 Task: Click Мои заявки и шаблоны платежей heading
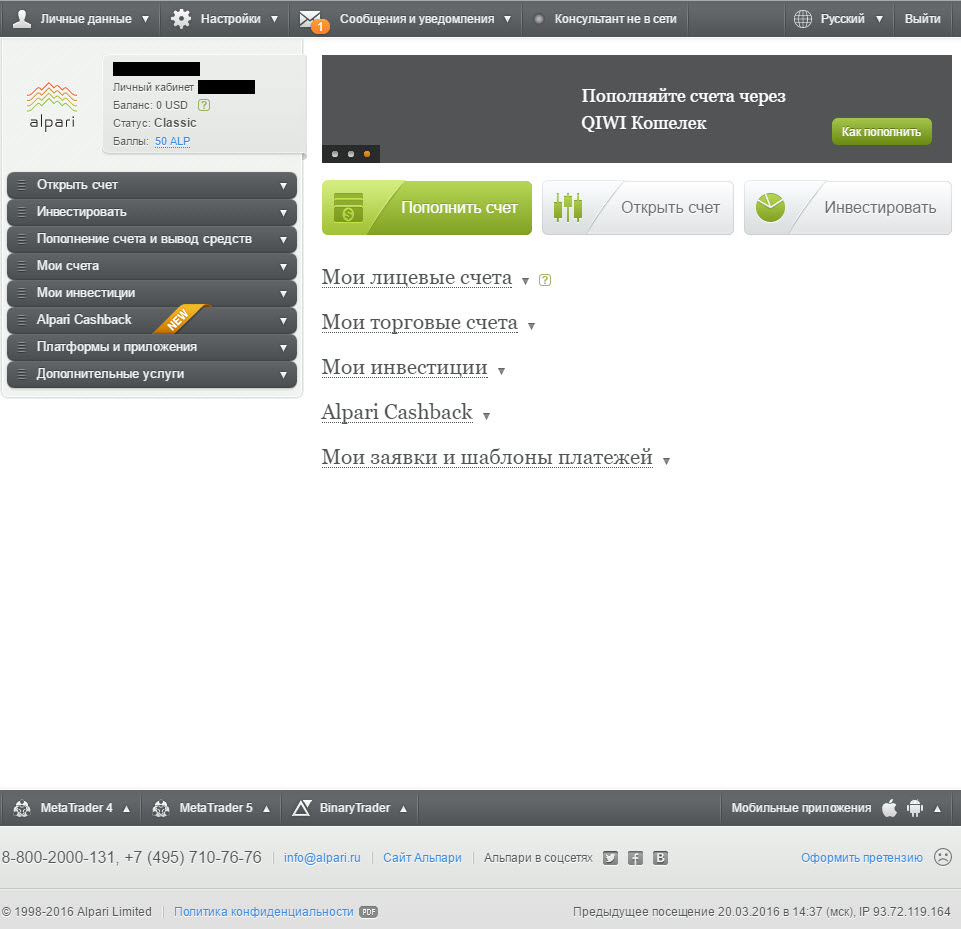pyautogui.click(x=487, y=457)
